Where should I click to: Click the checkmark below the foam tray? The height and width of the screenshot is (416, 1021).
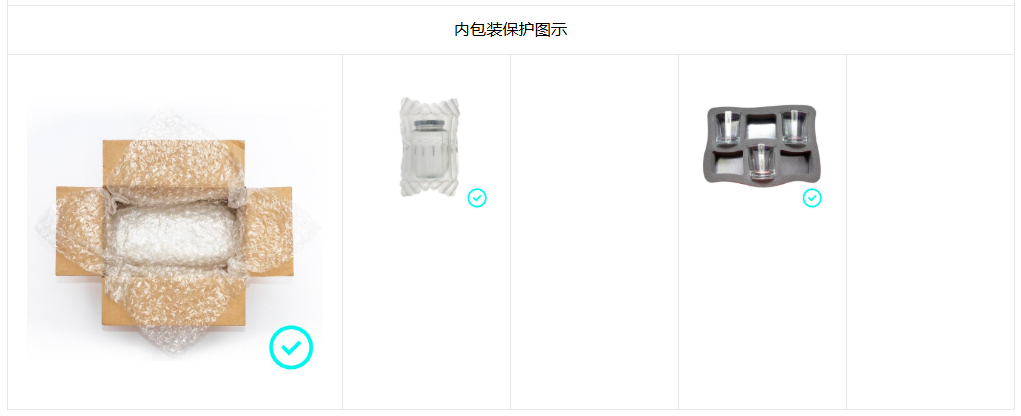(812, 198)
